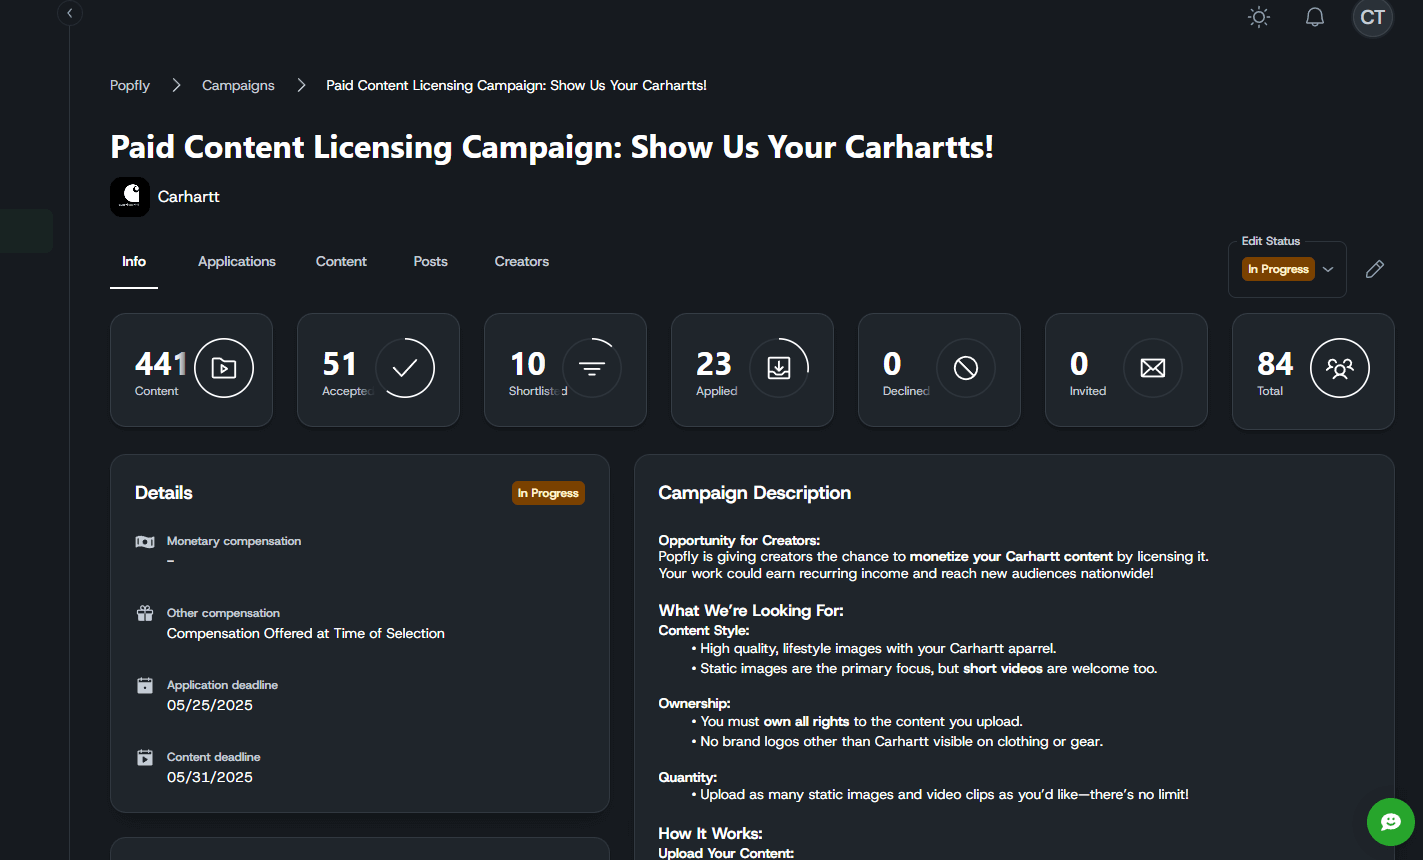
Task: Click the Accepted checkmark icon
Action: (x=405, y=368)
